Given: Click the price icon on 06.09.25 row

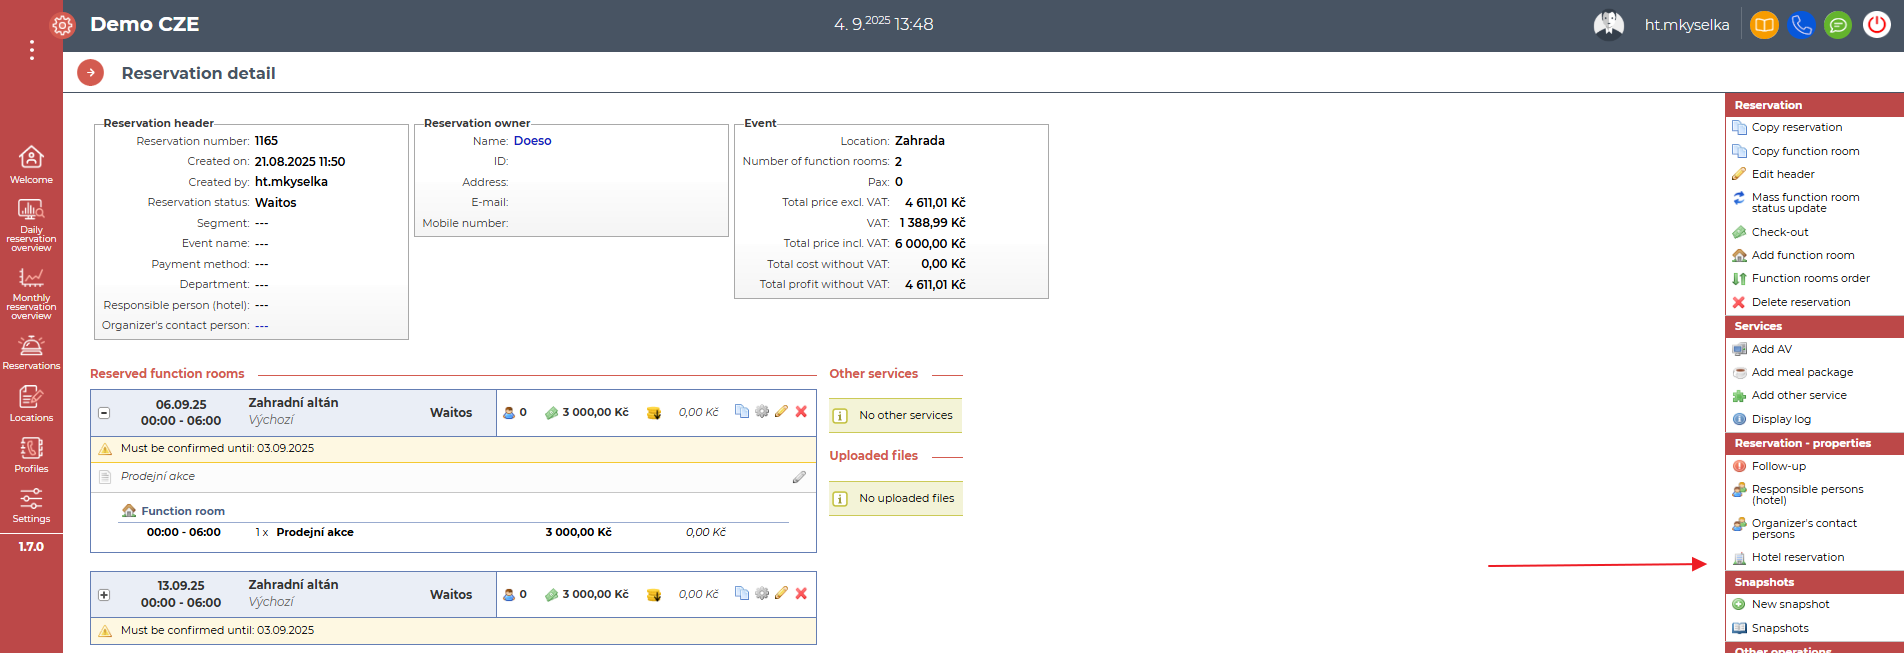Looking at the screenshot, I should [551, 412].
